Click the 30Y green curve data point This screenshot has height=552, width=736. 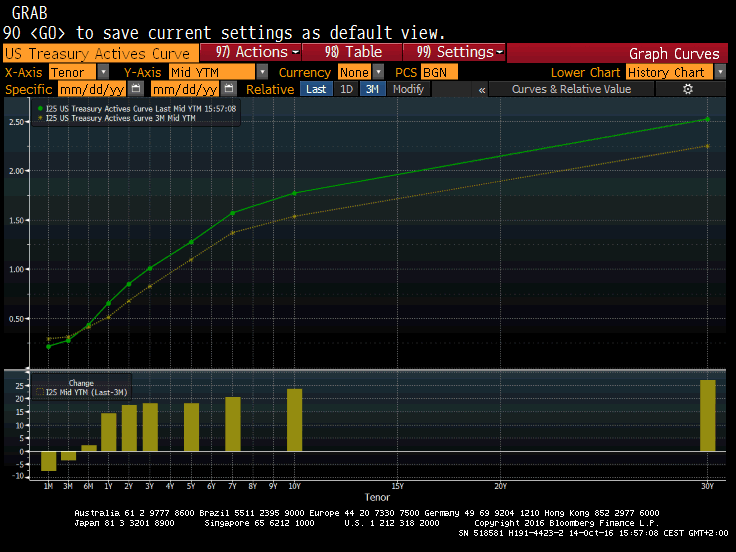tap(707, 119)
